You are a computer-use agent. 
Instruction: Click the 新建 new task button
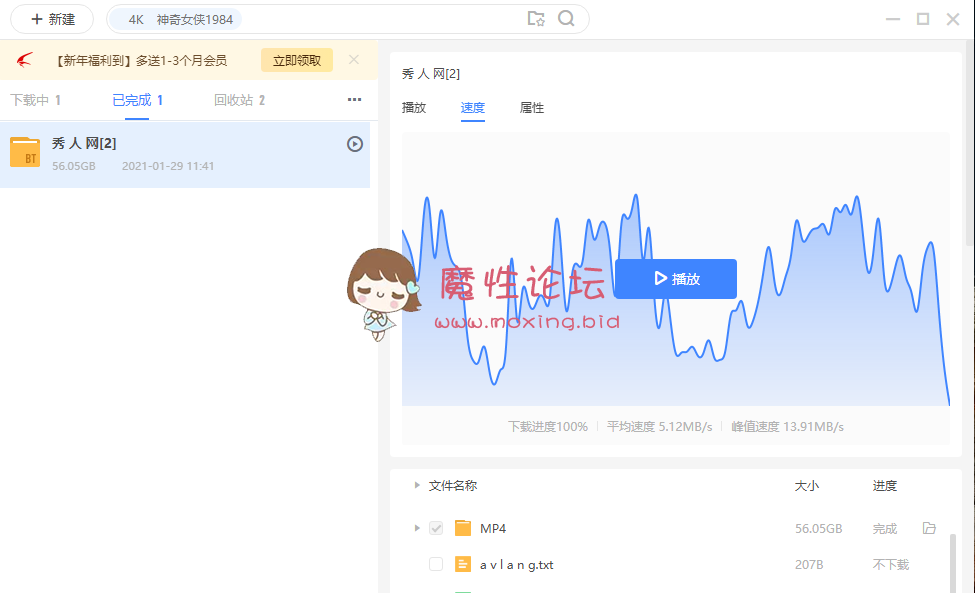52,19
